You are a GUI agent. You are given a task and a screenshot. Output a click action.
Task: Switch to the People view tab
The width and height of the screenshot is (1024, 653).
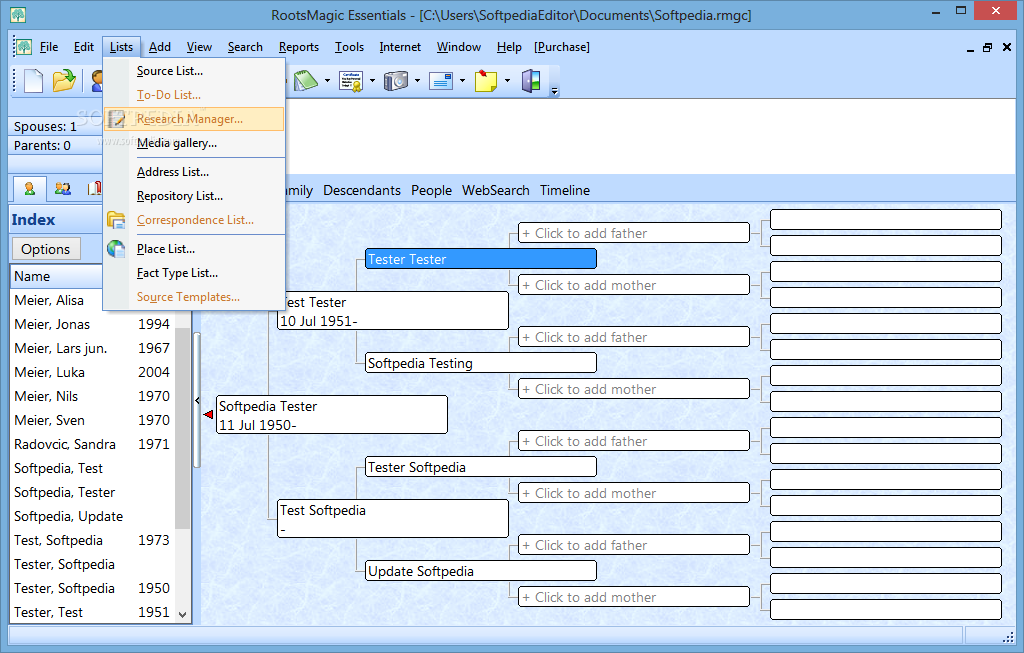pyautogui.click(x=431, y=191)
